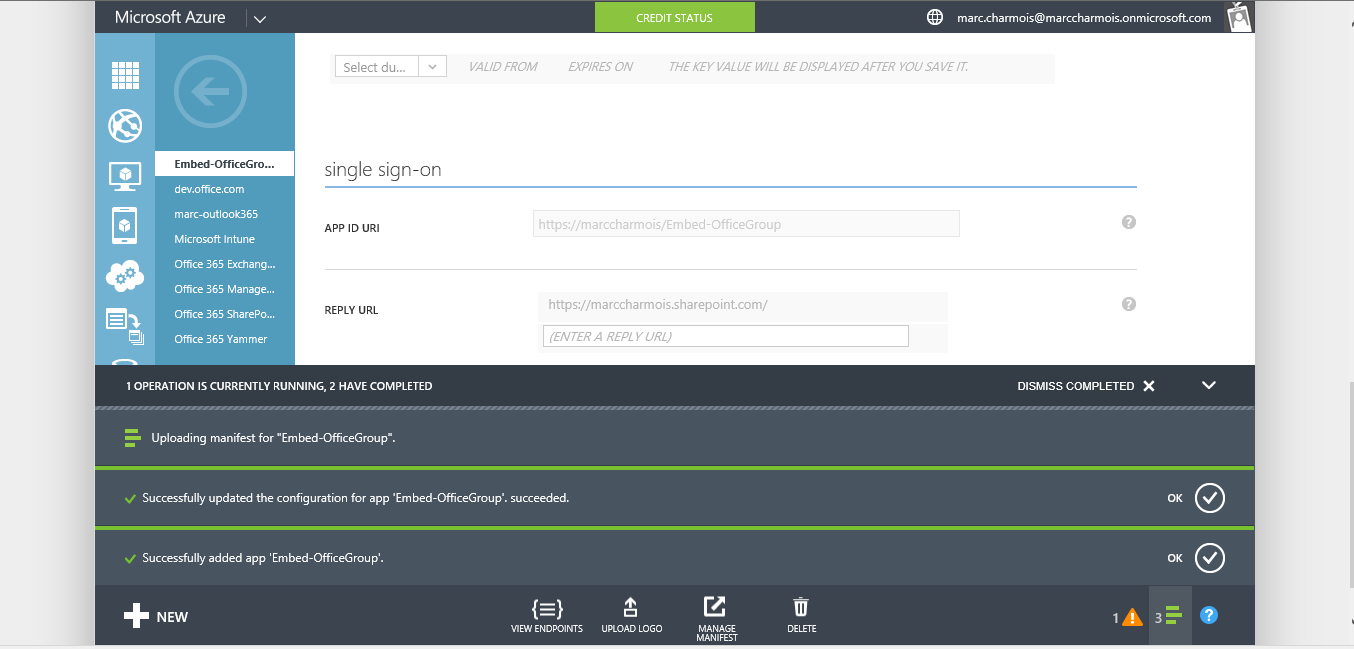Image resolution: width=1354 pixels, height=649 pixels.
Task: Click the Upload Logo command
Action: pyautogui.click(x=631, y=616)
